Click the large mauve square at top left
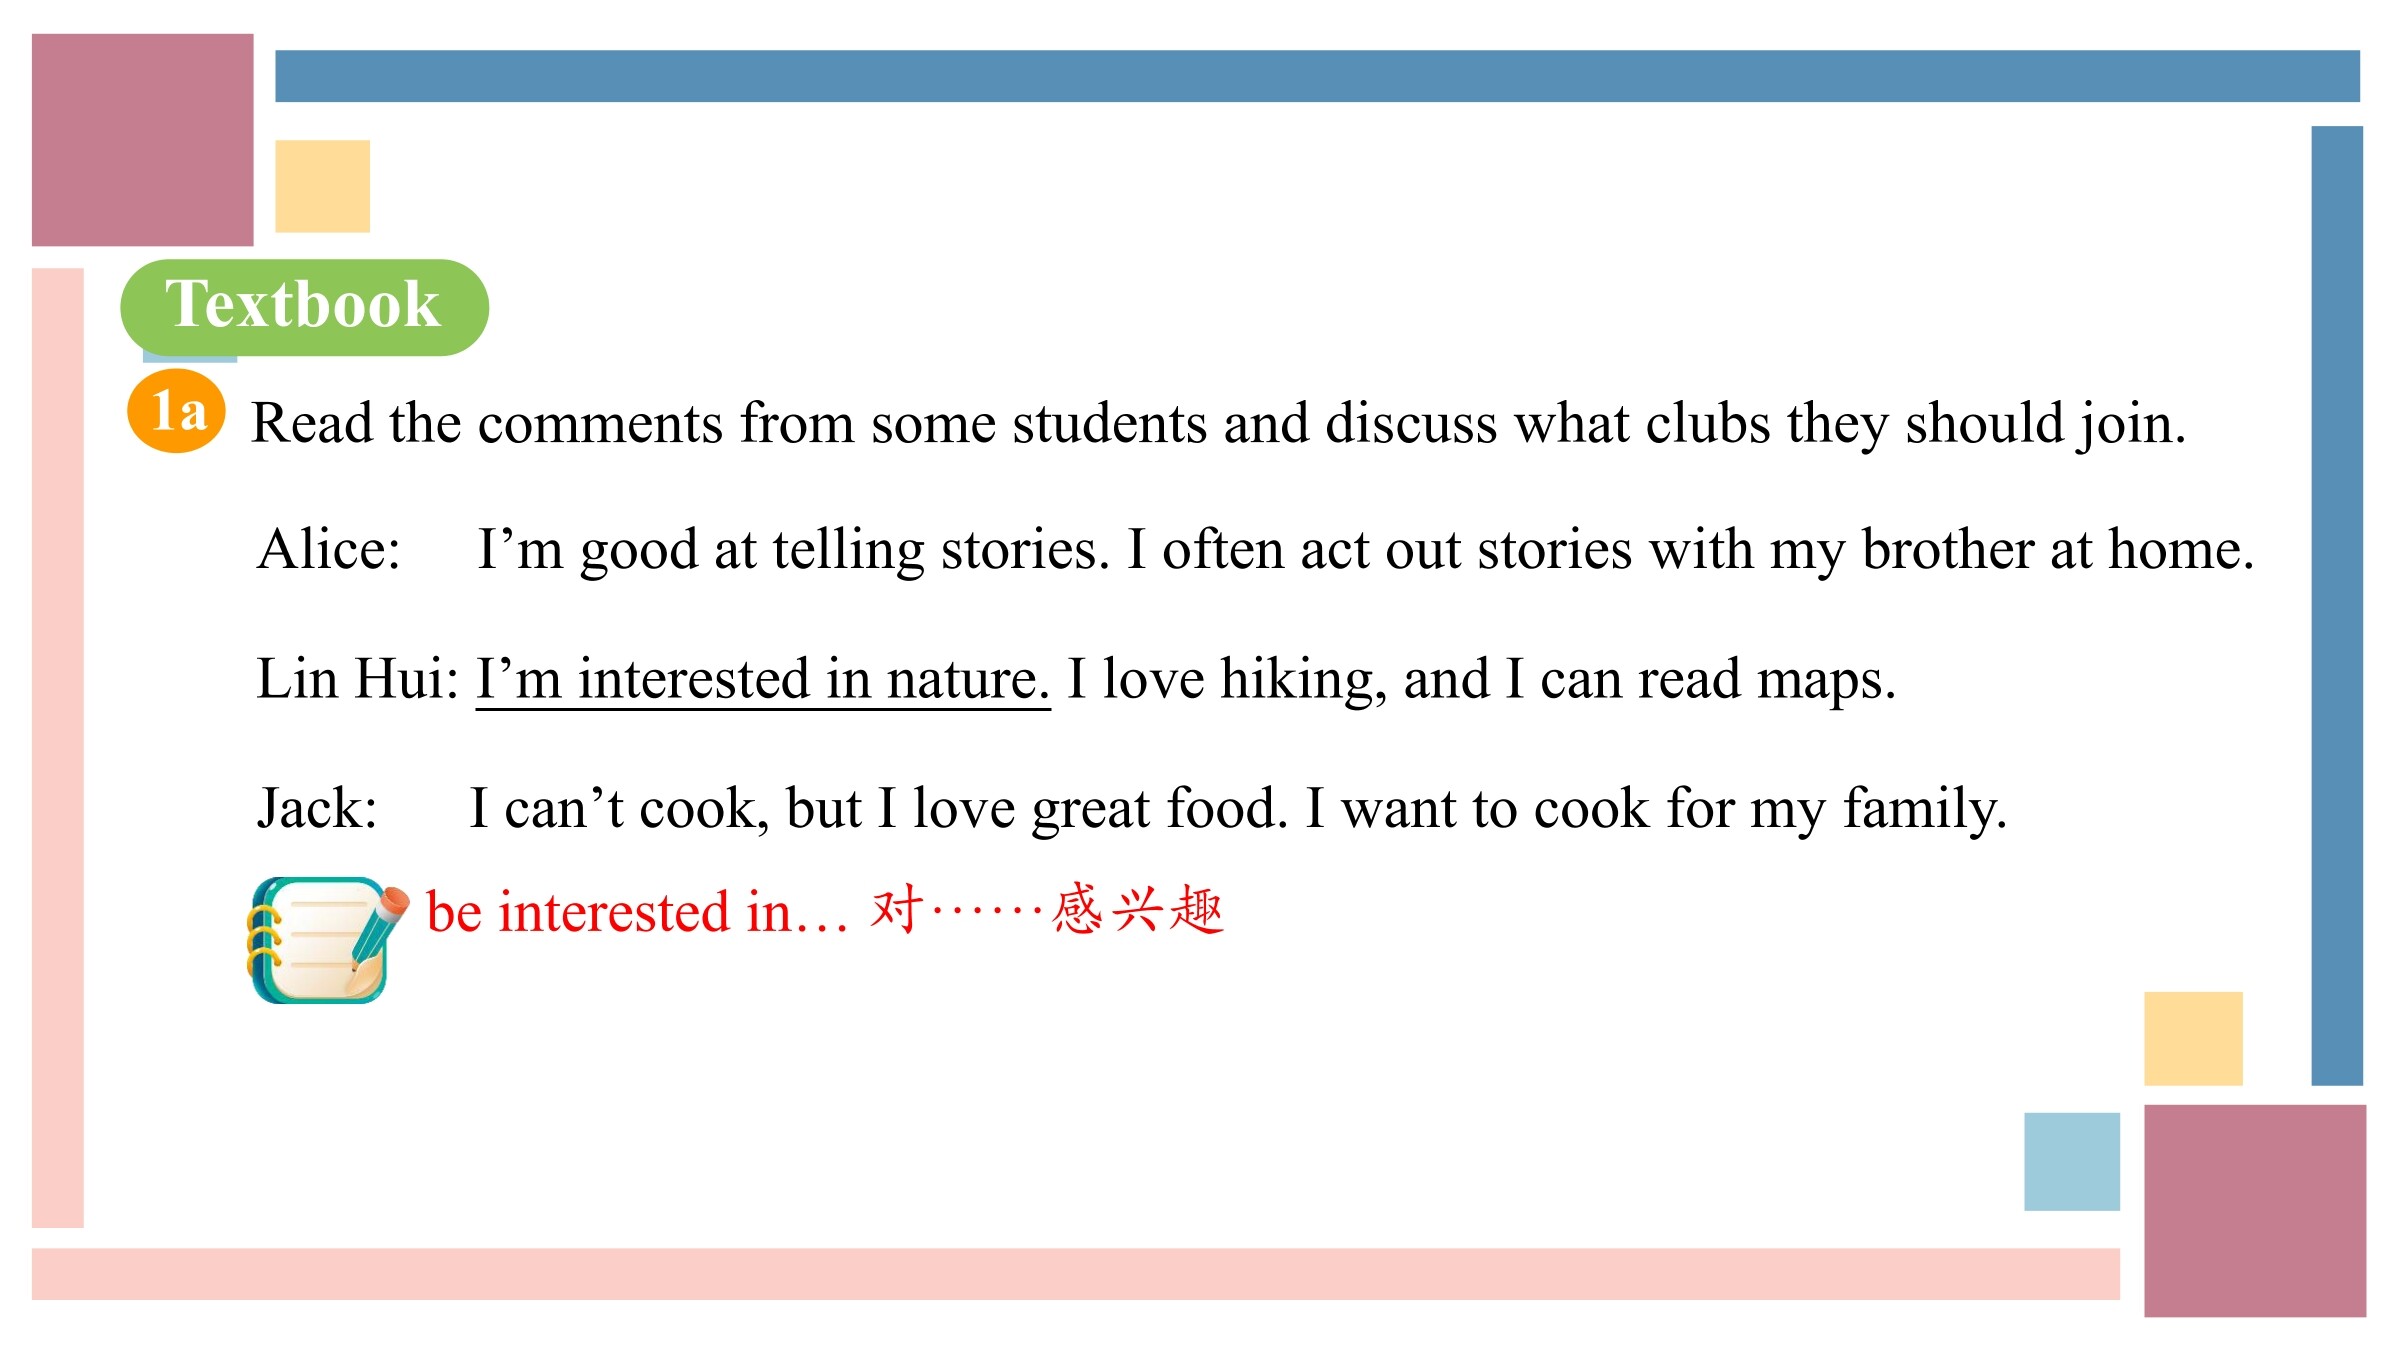The image size is (2400, 1350). click(143, 140)
